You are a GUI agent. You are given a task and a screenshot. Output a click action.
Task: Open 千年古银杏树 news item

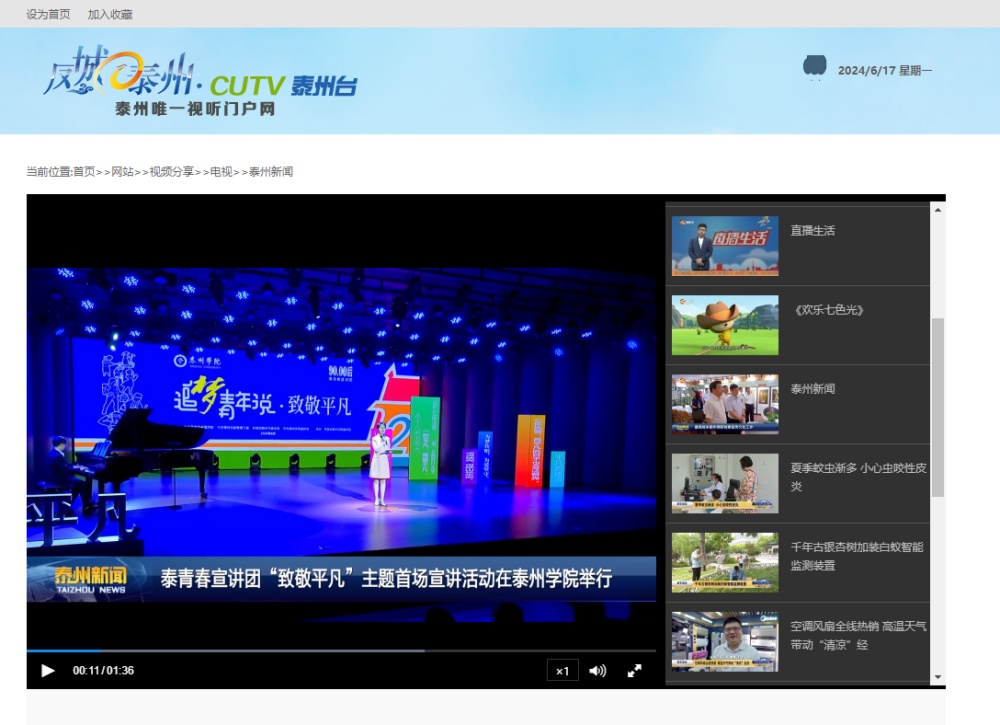pyautogui.click(x=856, y=556)
